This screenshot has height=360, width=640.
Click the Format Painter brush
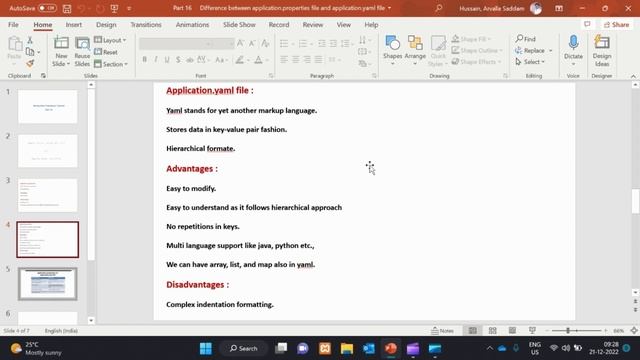(30, 64)
